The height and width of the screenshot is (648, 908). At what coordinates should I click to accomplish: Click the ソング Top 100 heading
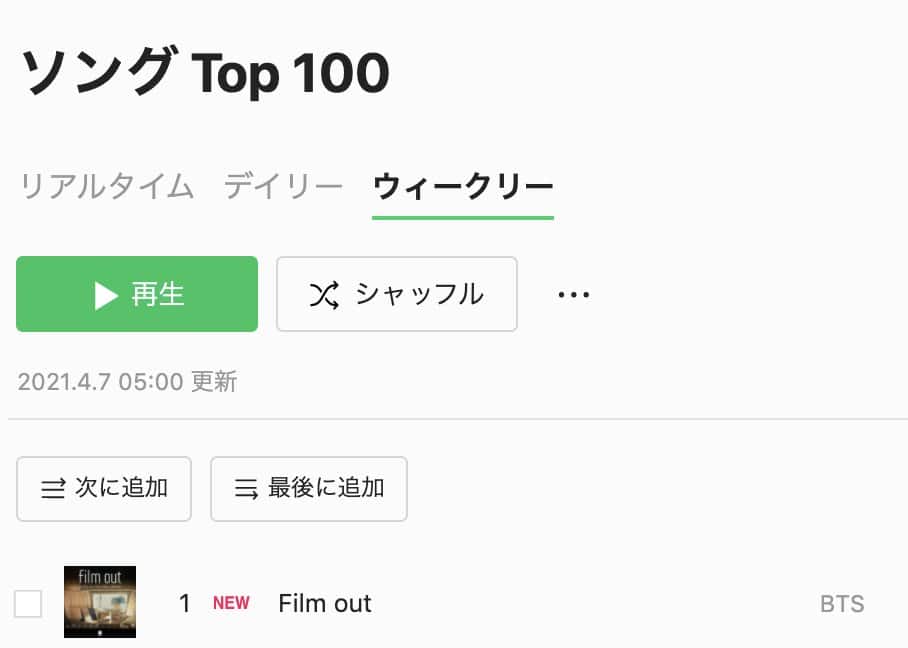[x=205, y=74]
